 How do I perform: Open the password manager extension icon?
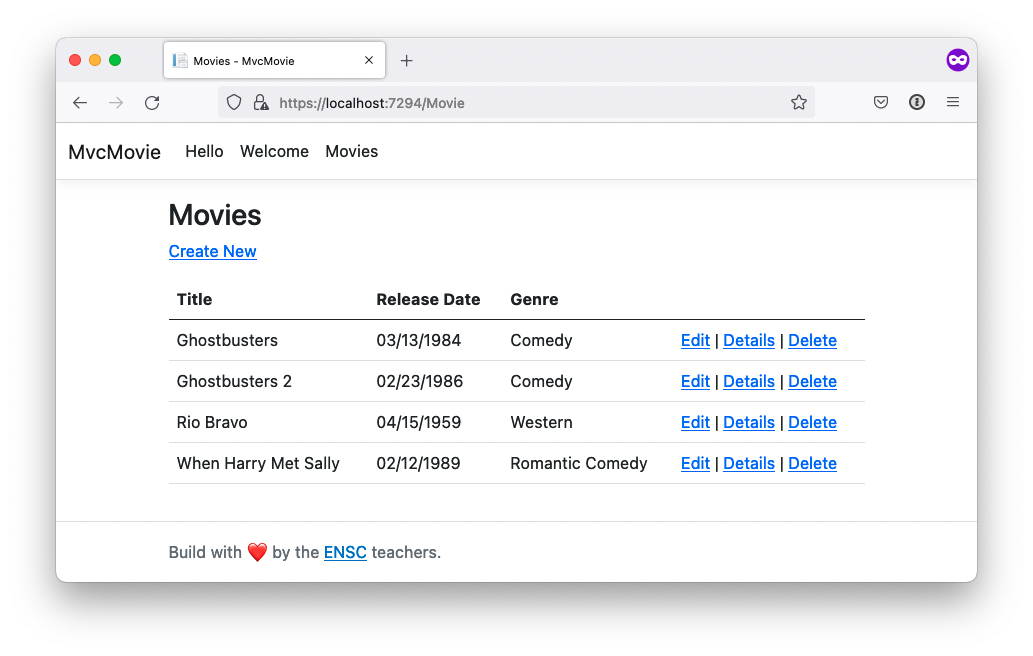point(916,102)
